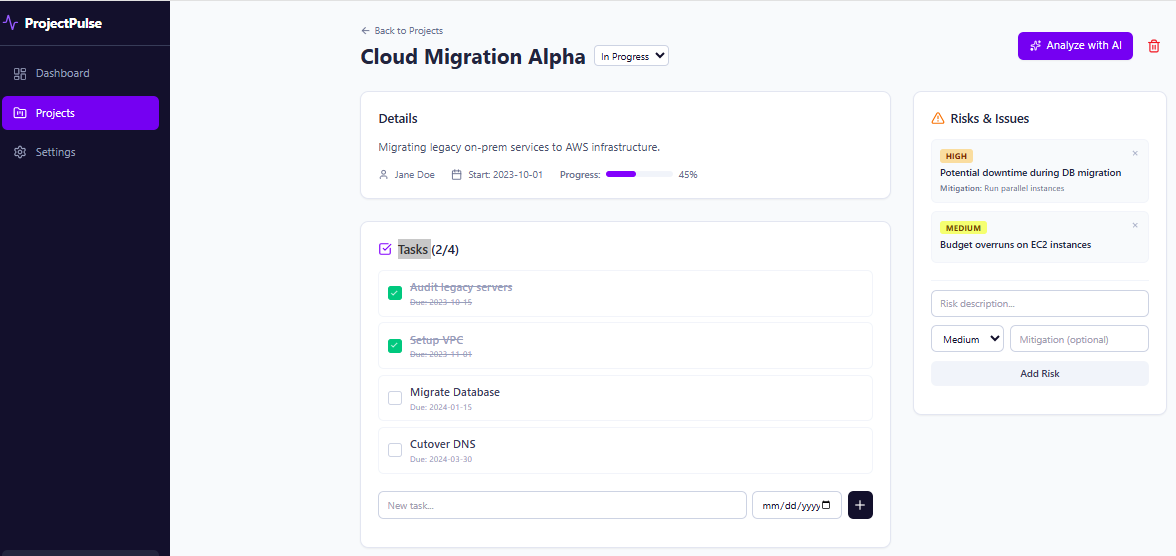Click the Risk description input field
This screenshot has width=1176, height=556.
click(x=1040, y=304)
